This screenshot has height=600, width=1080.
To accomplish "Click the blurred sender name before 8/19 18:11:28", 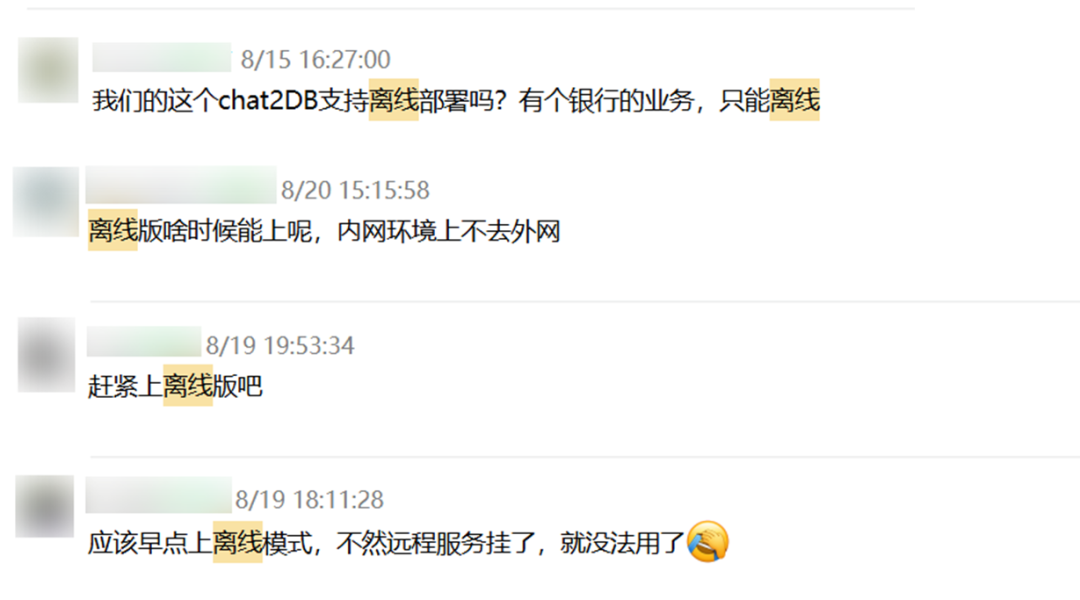I will tap(158, 495).
